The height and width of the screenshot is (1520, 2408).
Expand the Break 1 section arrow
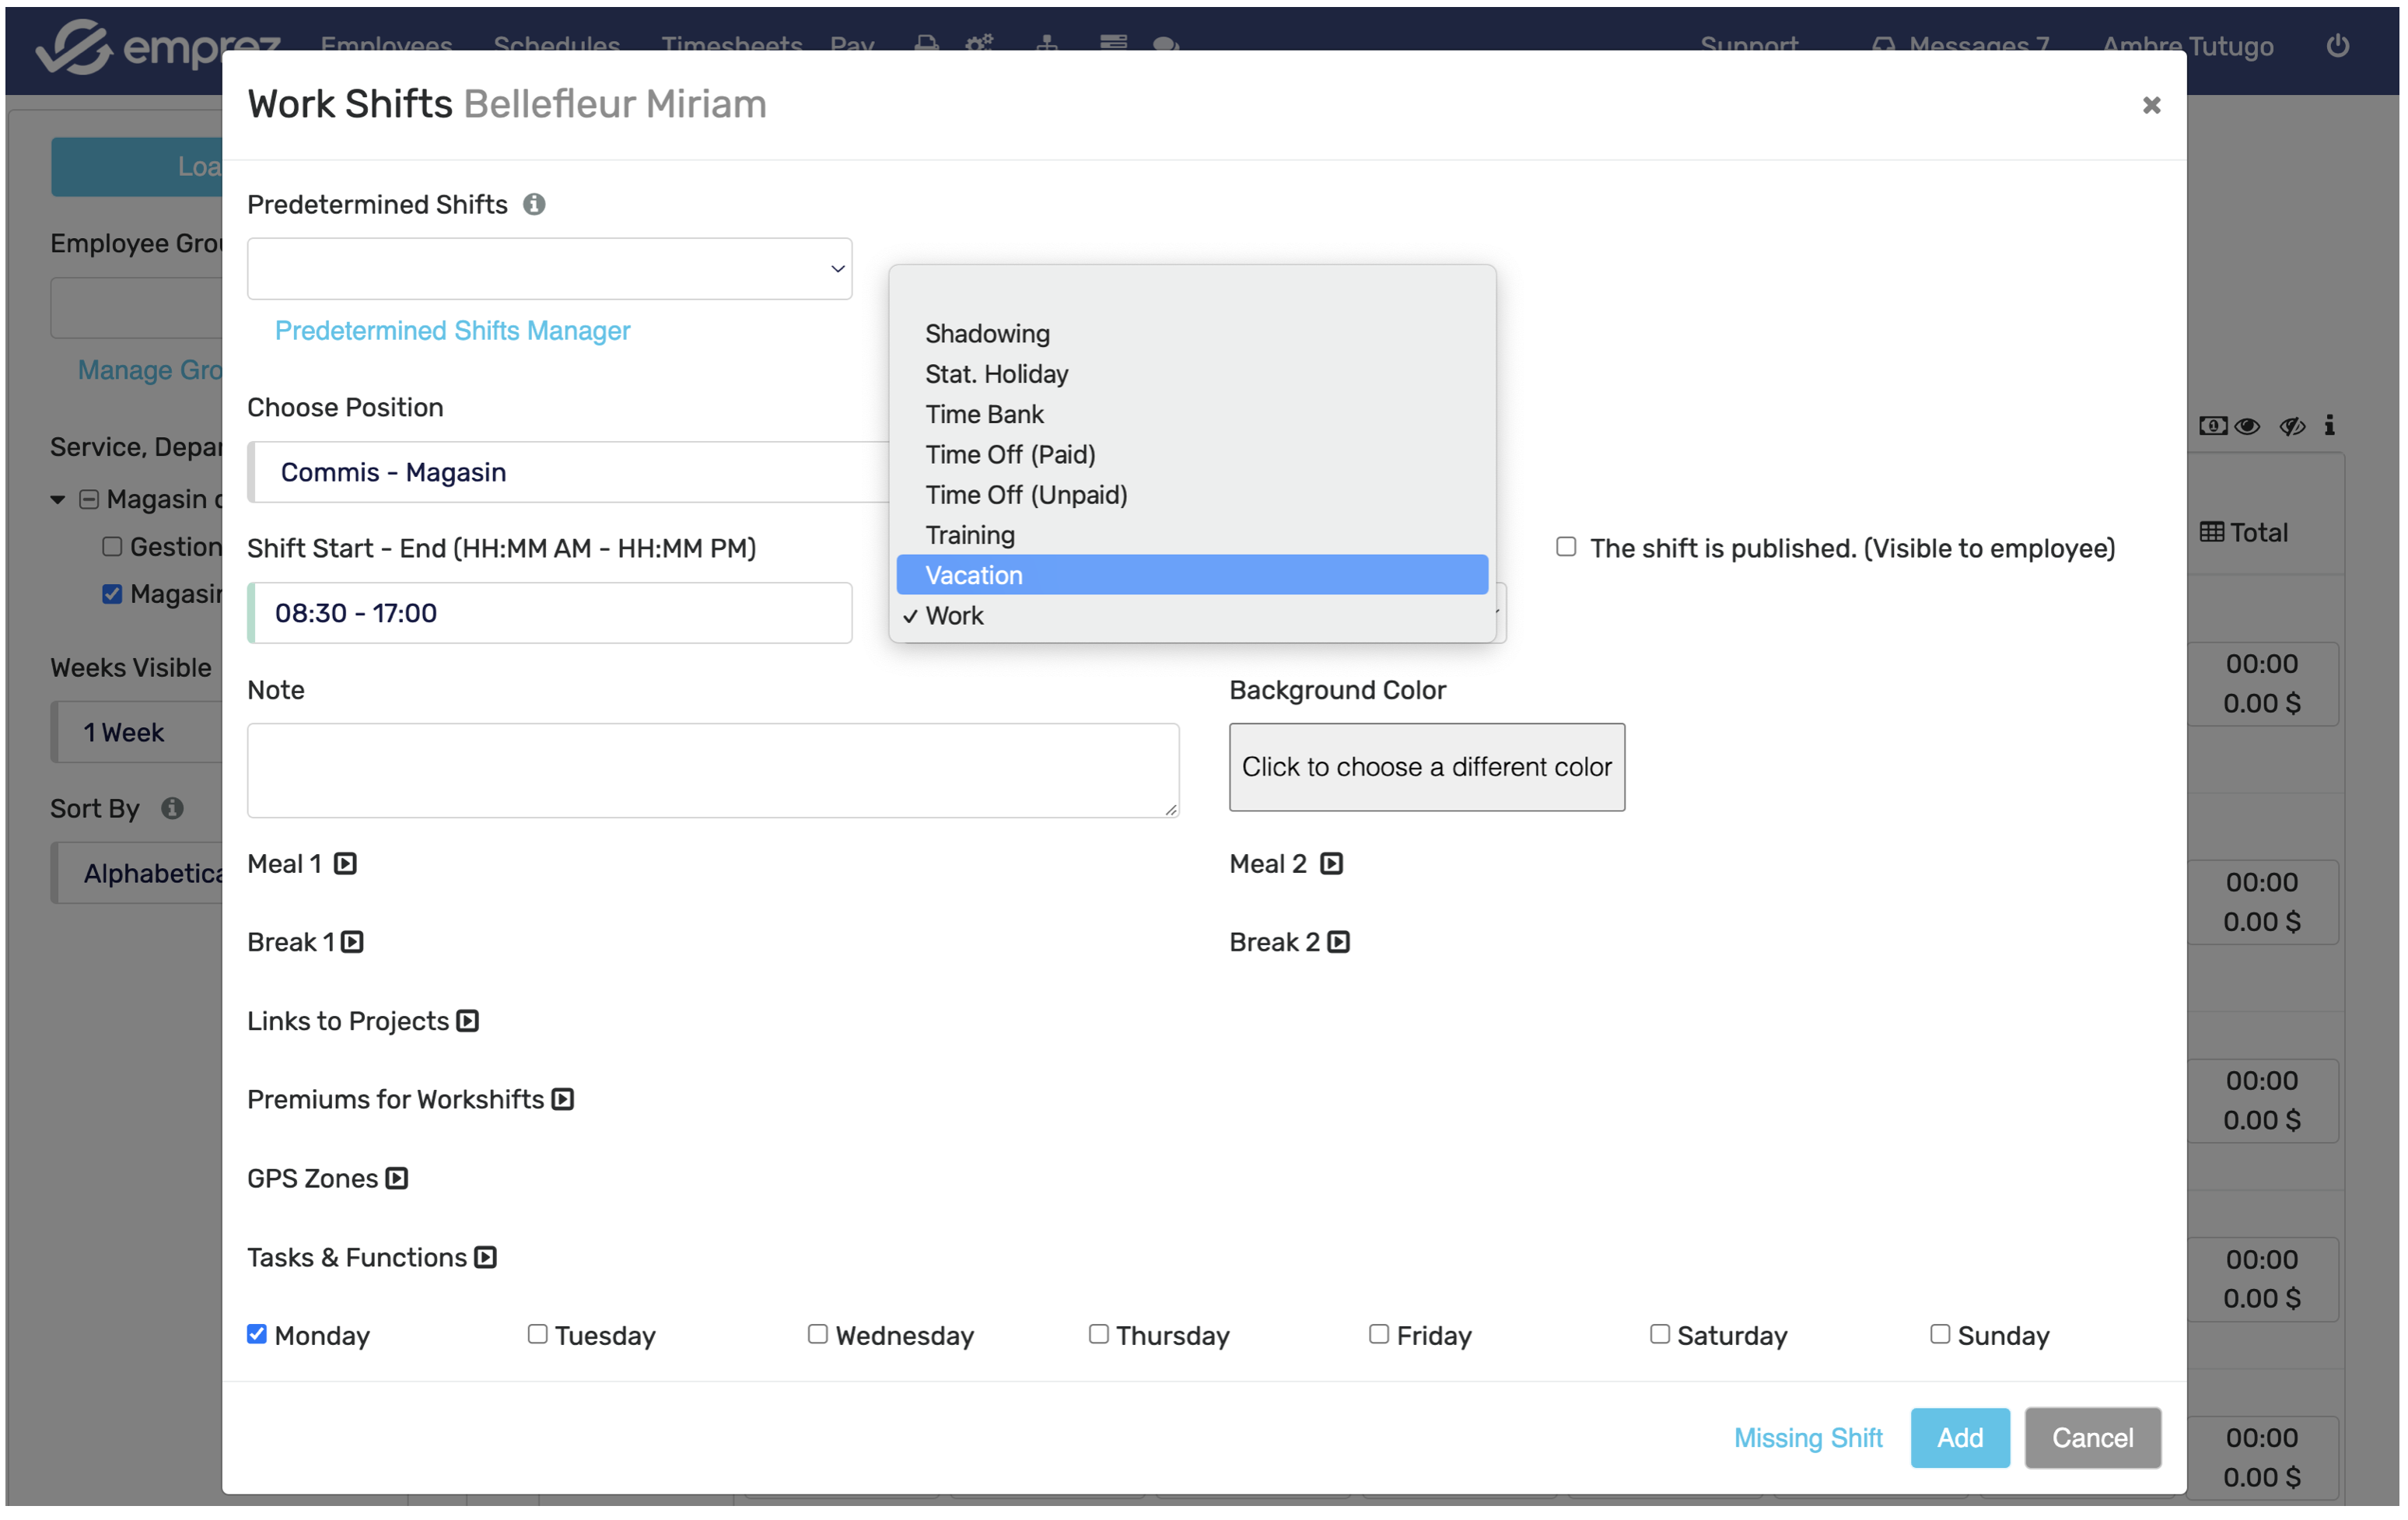(352, 942)
